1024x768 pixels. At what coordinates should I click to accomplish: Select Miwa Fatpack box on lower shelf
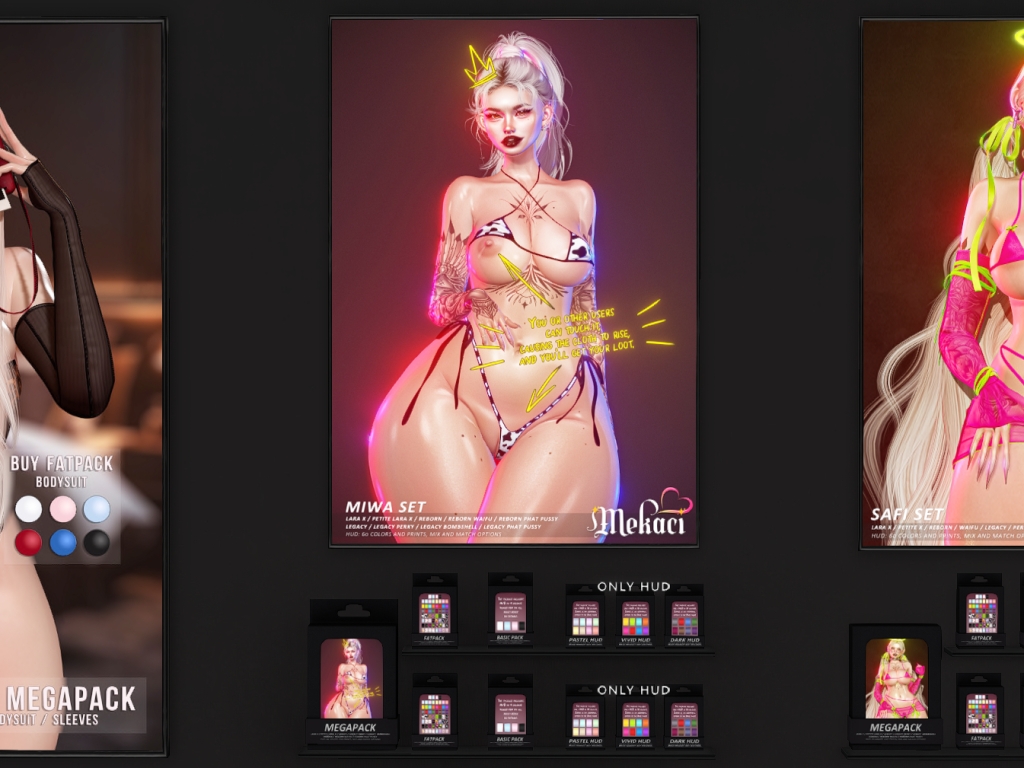click(x=434, y=711)
